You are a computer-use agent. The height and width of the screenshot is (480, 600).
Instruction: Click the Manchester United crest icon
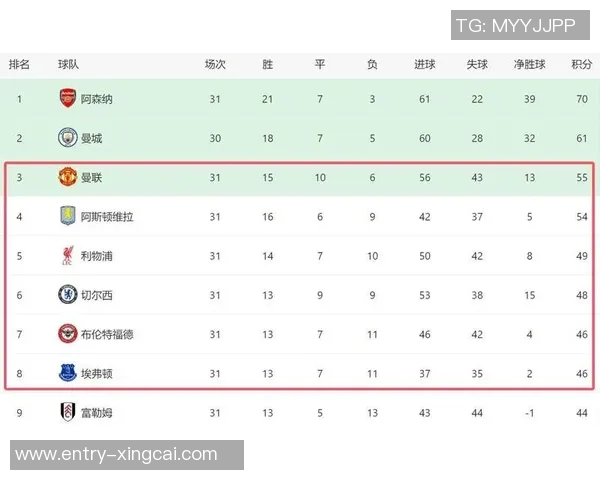click(67, 177)
